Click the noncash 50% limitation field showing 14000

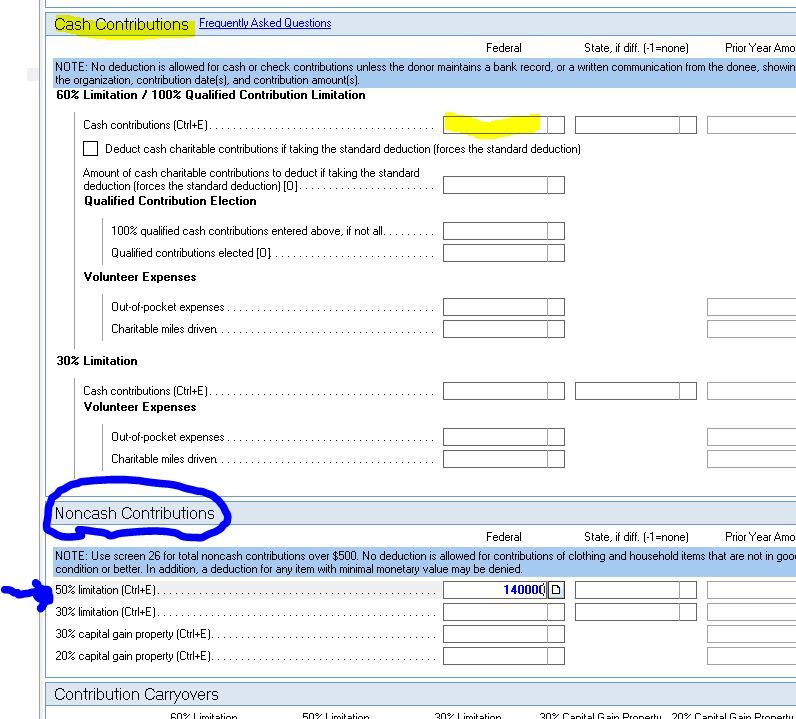point(494,590)
